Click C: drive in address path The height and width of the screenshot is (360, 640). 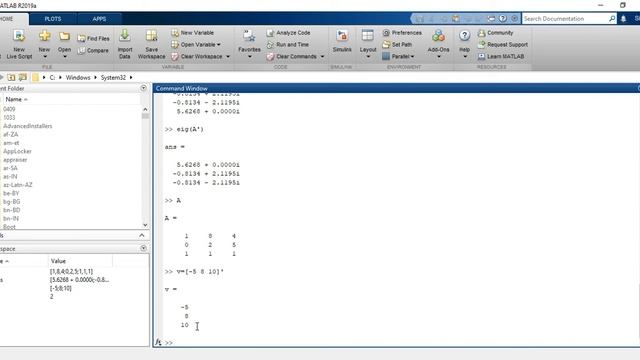52,78
